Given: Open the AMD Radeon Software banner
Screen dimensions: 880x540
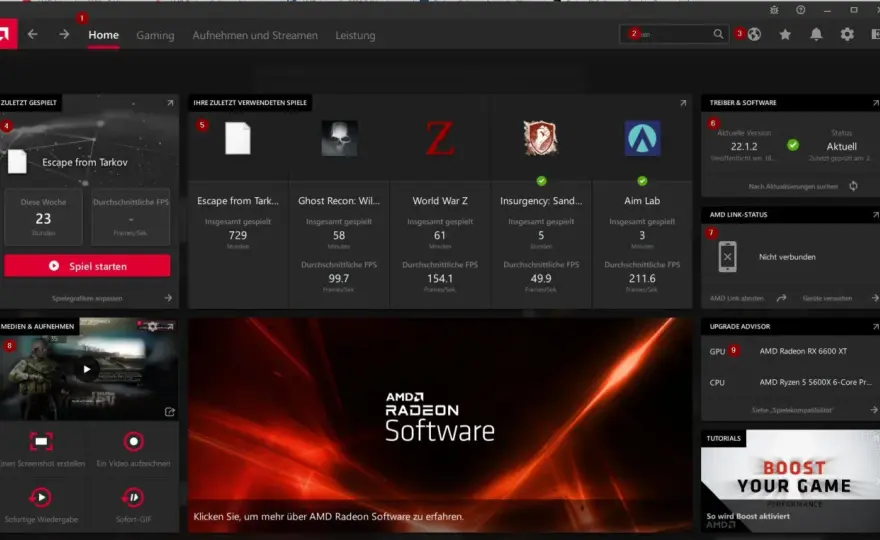Looking at the screenshot, I should click(x=440, y=425).
